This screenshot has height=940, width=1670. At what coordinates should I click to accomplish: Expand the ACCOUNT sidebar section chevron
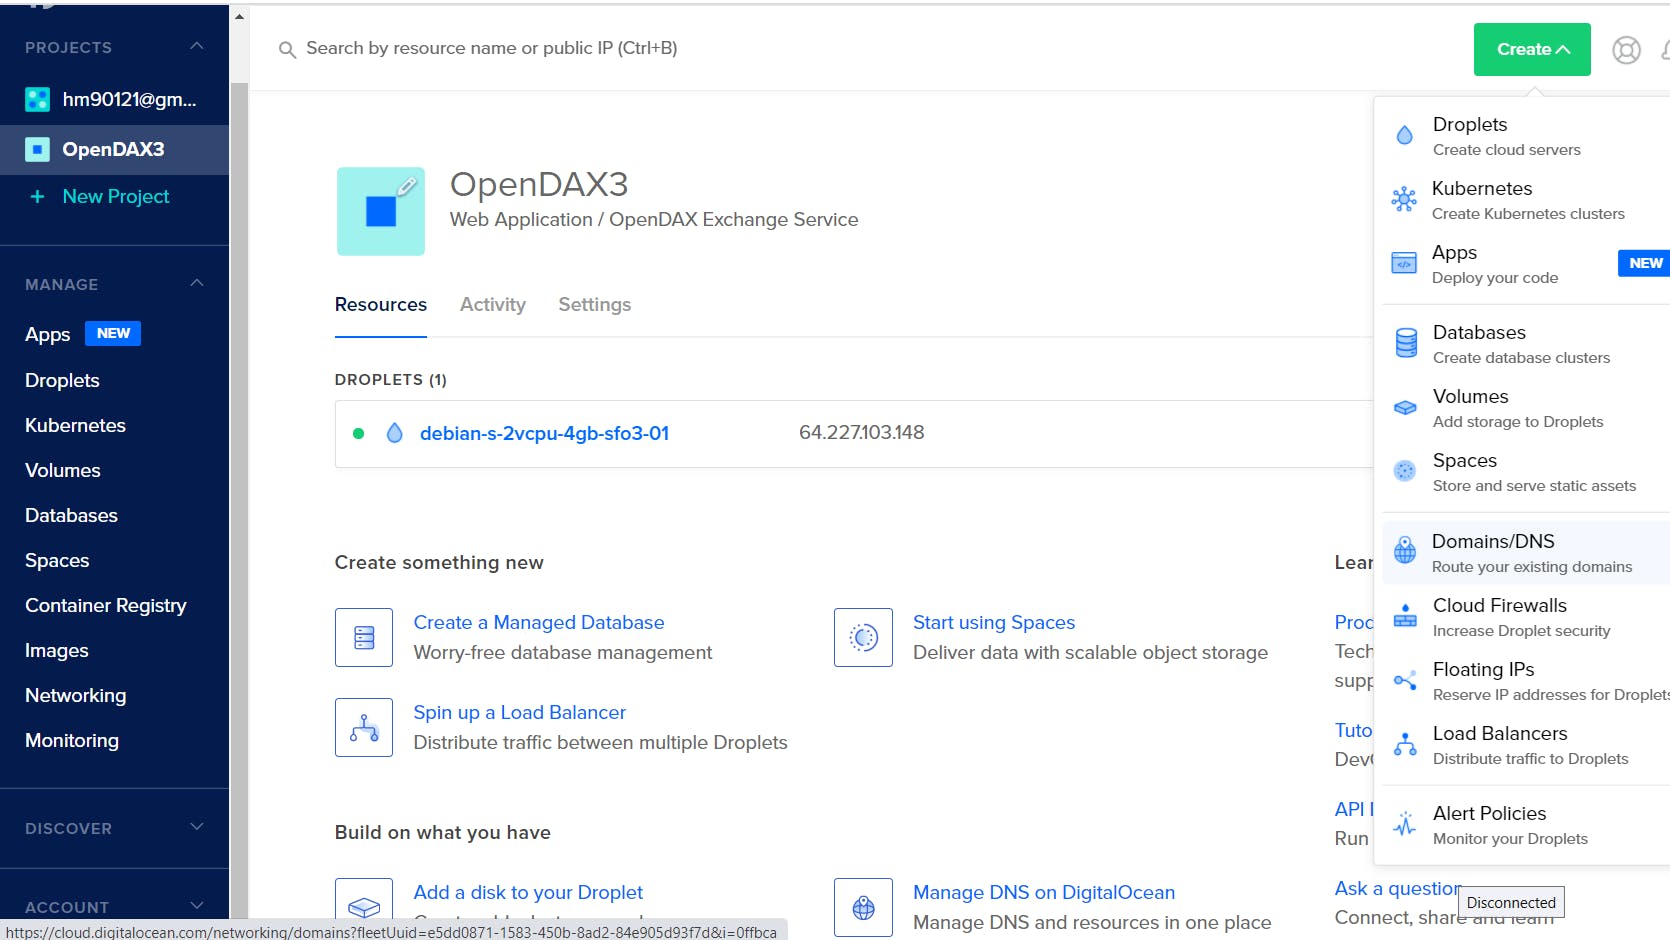(197, 906)
